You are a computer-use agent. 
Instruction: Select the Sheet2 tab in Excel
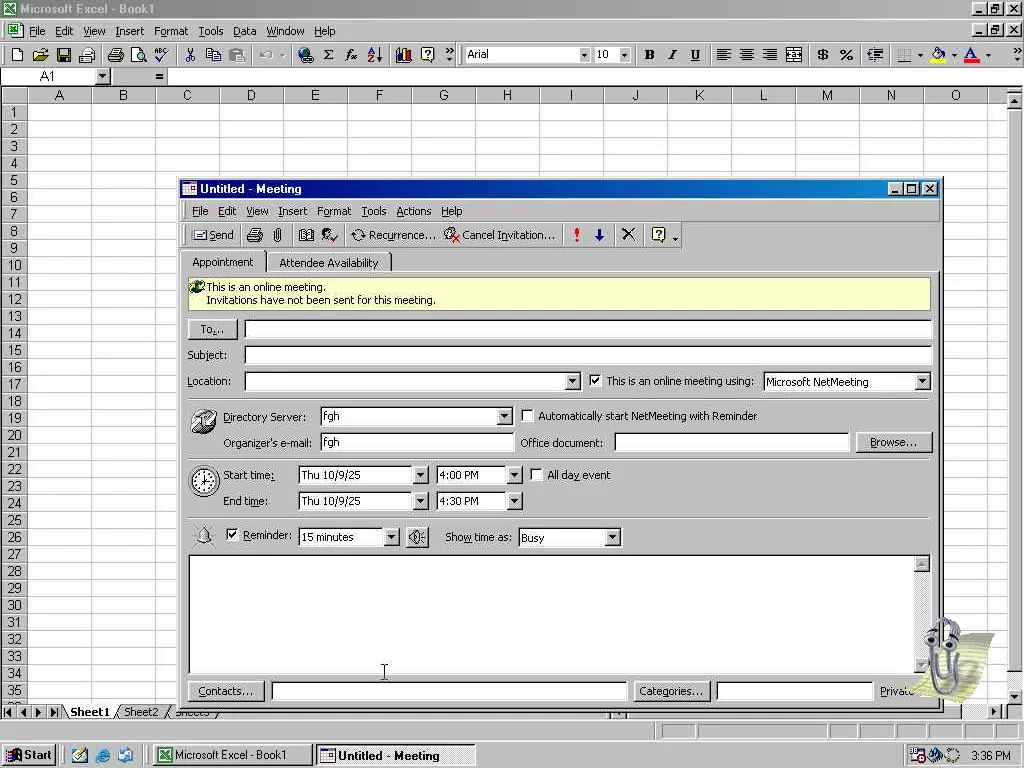click(141, 712)
